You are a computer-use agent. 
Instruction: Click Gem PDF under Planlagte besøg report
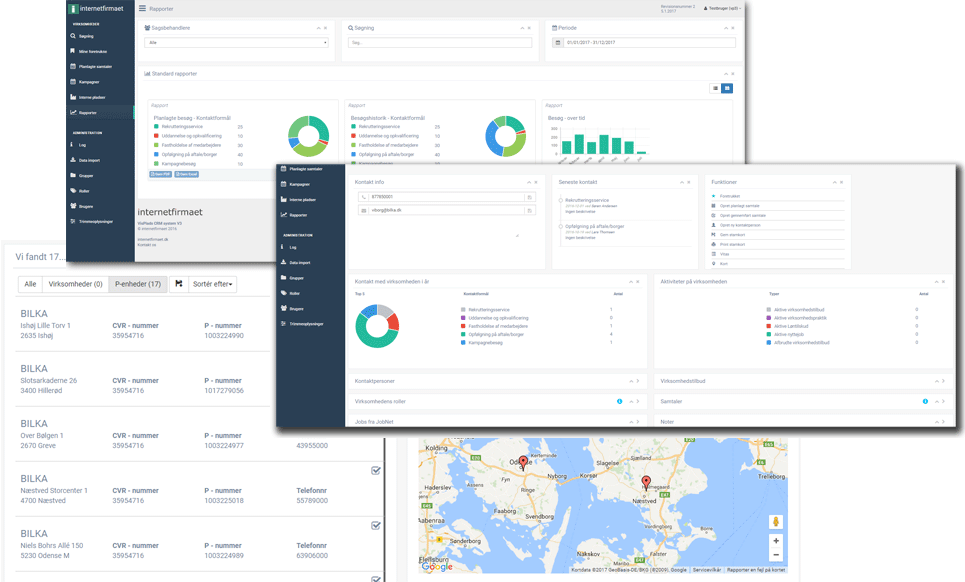(x=159, y=174)
